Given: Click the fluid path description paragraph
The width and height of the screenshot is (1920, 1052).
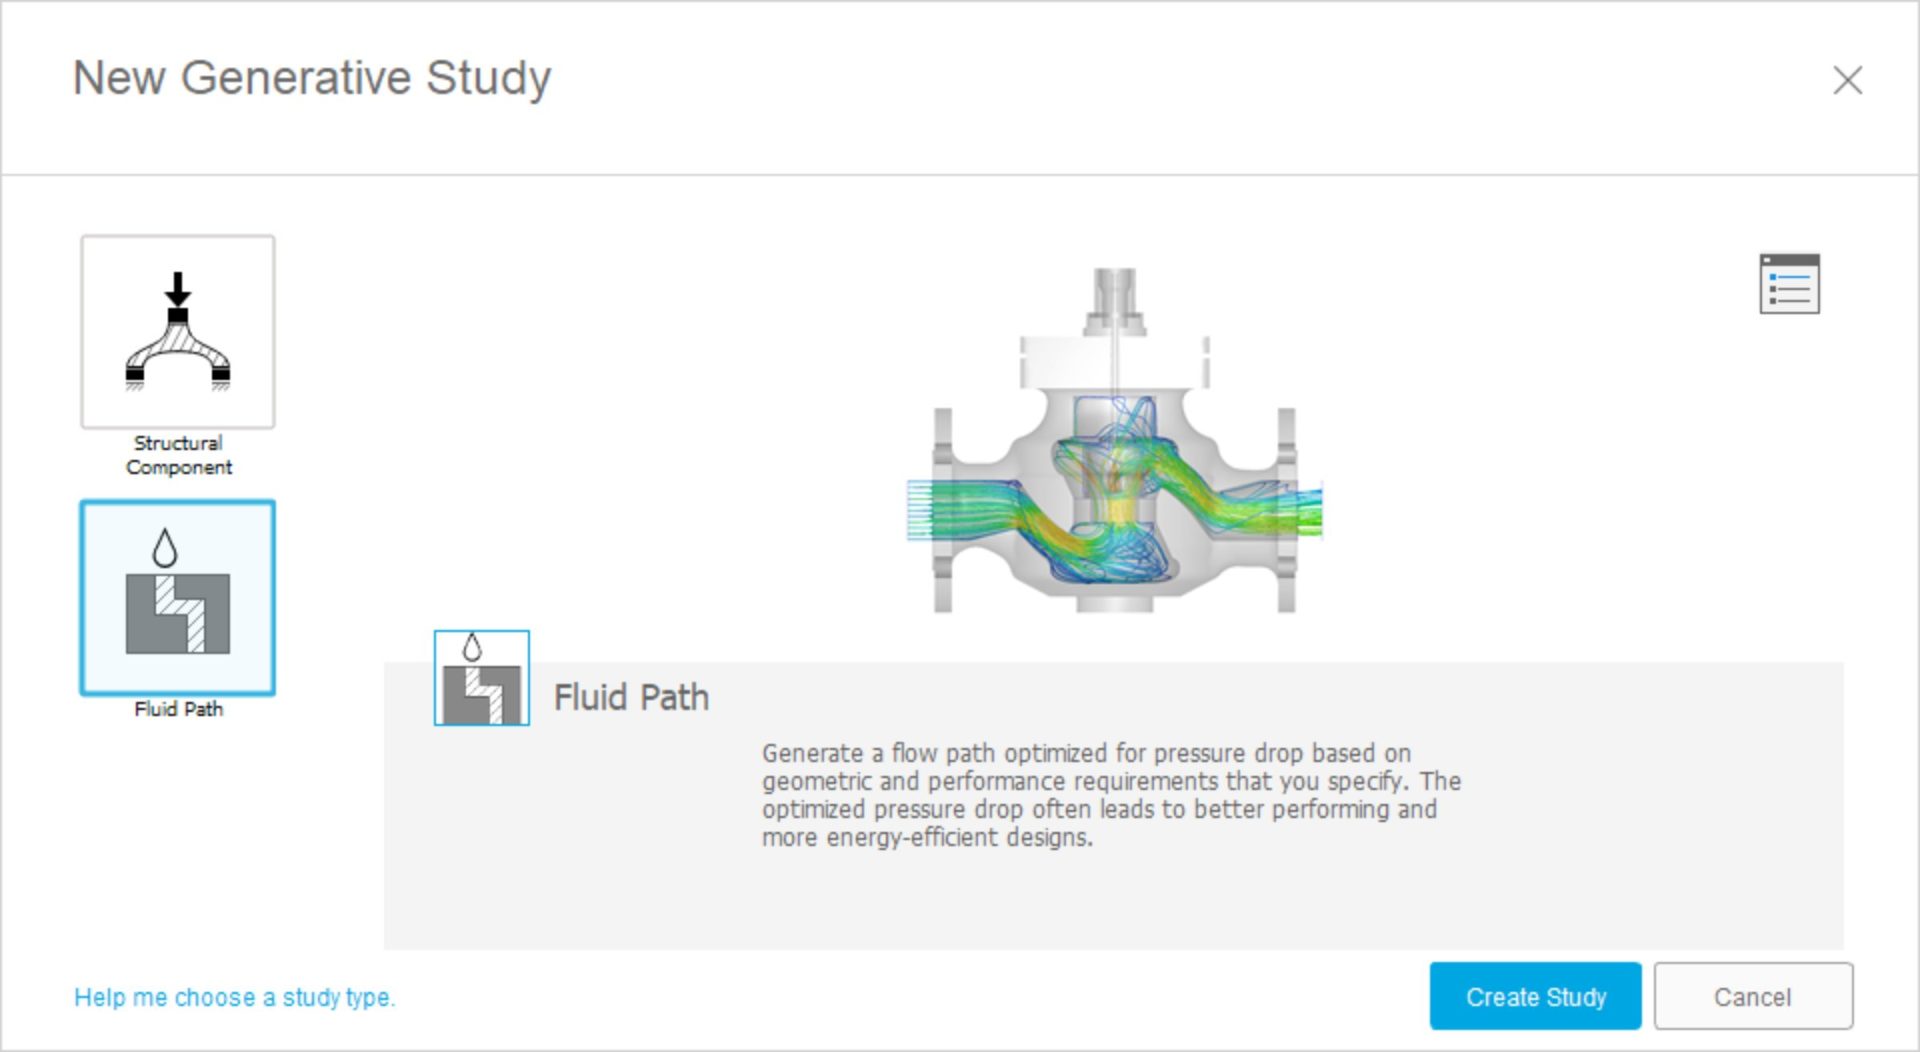Looking at the screenshot, I should [1110, 795].
